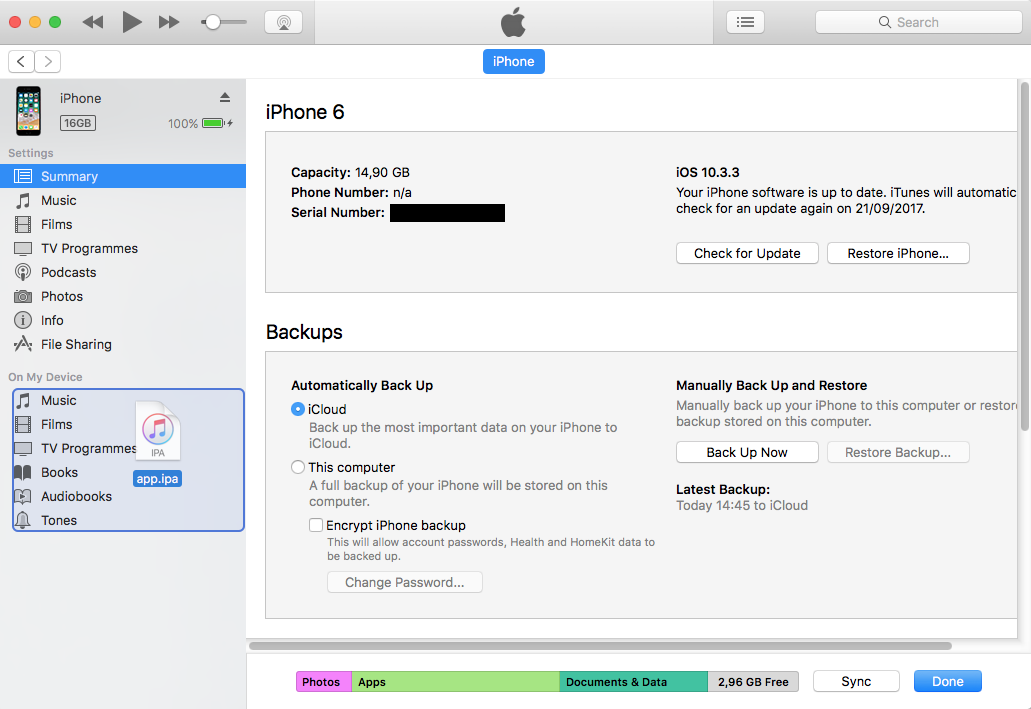The width and height of the screenshot is (1031, 709).
Task: Click the Sync button
Action: tap(856, 681)
